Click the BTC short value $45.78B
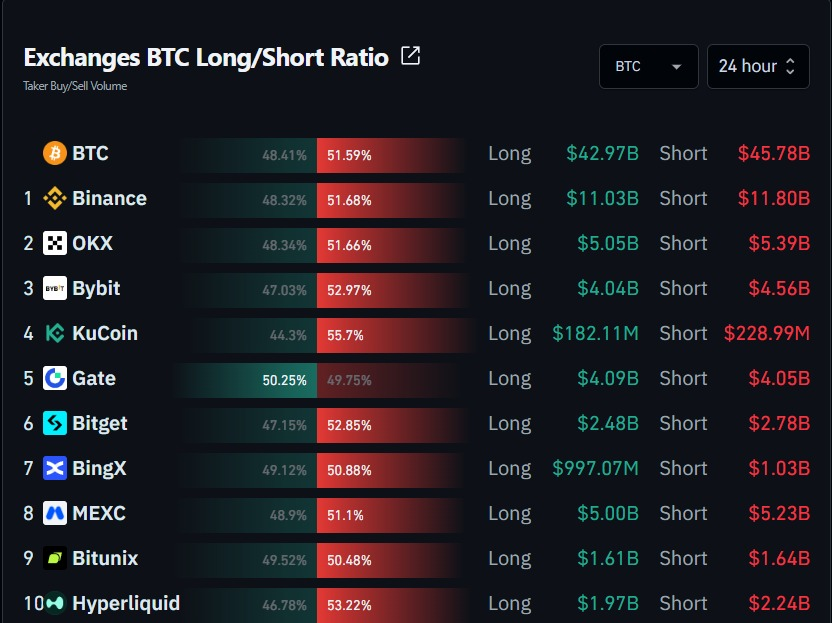Viewport: 832px width, 623px height. [774, 153]
